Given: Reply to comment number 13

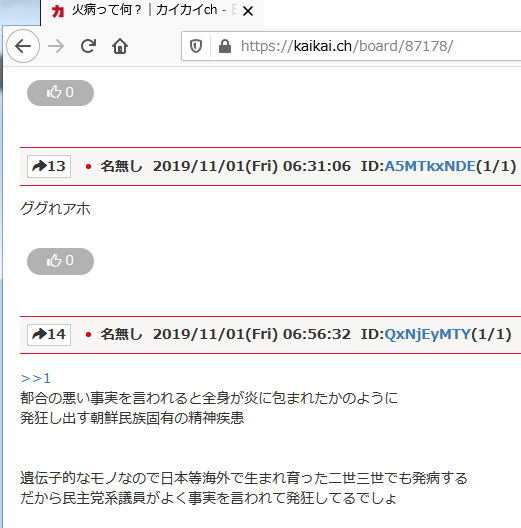Looking at the screenshot, I should coord(49,166).
